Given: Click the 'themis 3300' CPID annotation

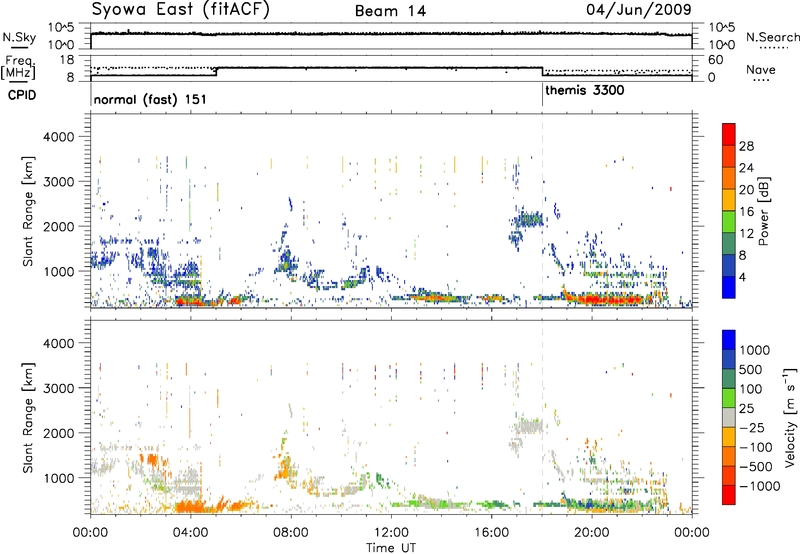Looking at the screenshot, I should pyautogui.click(x=585, y=90).
